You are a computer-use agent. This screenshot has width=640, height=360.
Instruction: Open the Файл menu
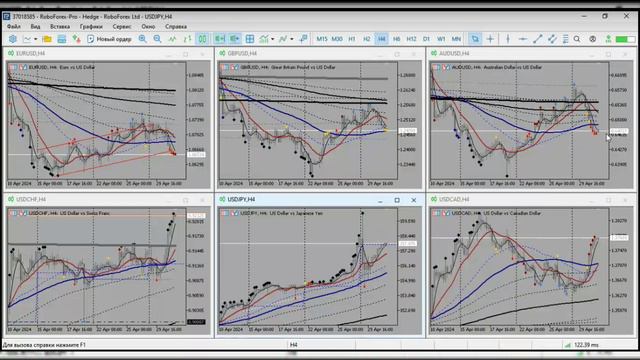click(13, 27)
